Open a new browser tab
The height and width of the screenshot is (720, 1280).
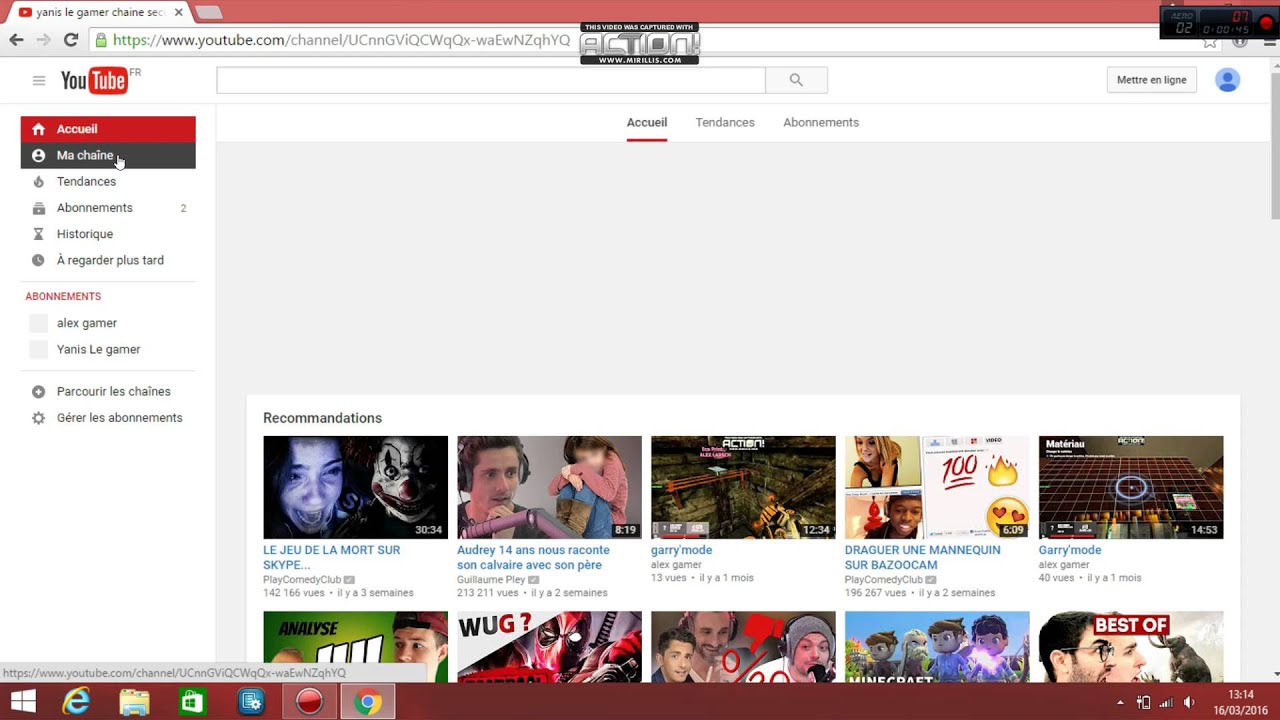[208, 12]
